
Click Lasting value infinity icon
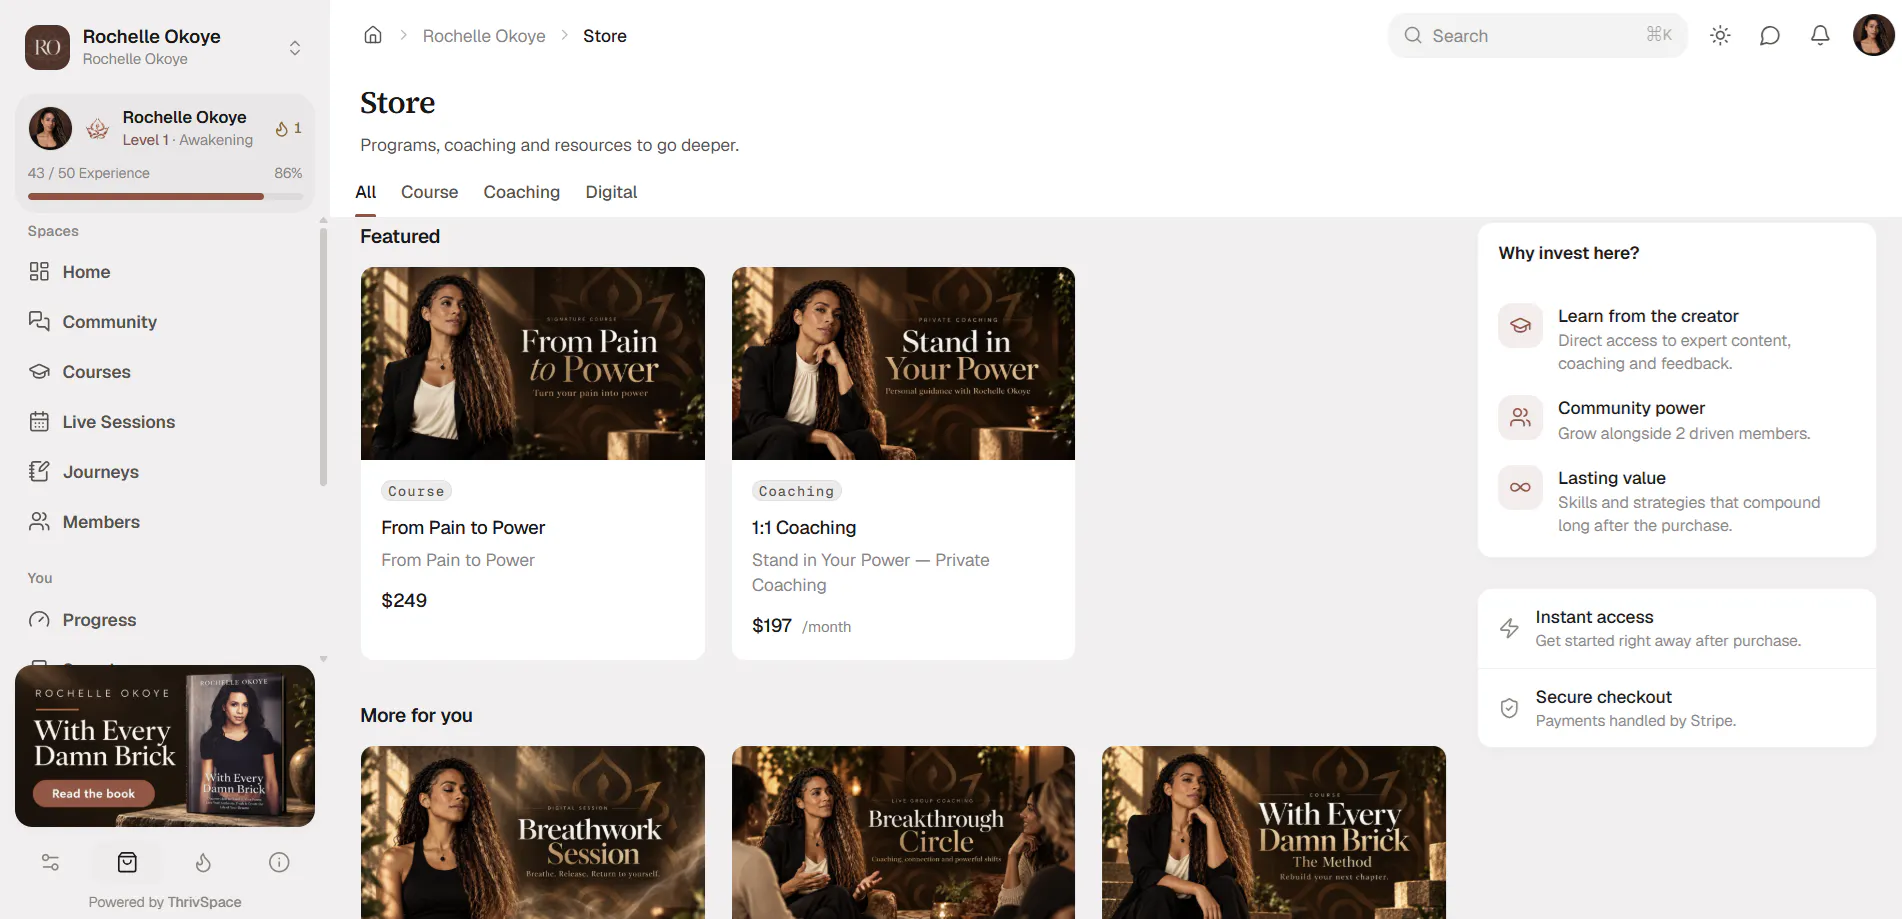pos(1520,487)
